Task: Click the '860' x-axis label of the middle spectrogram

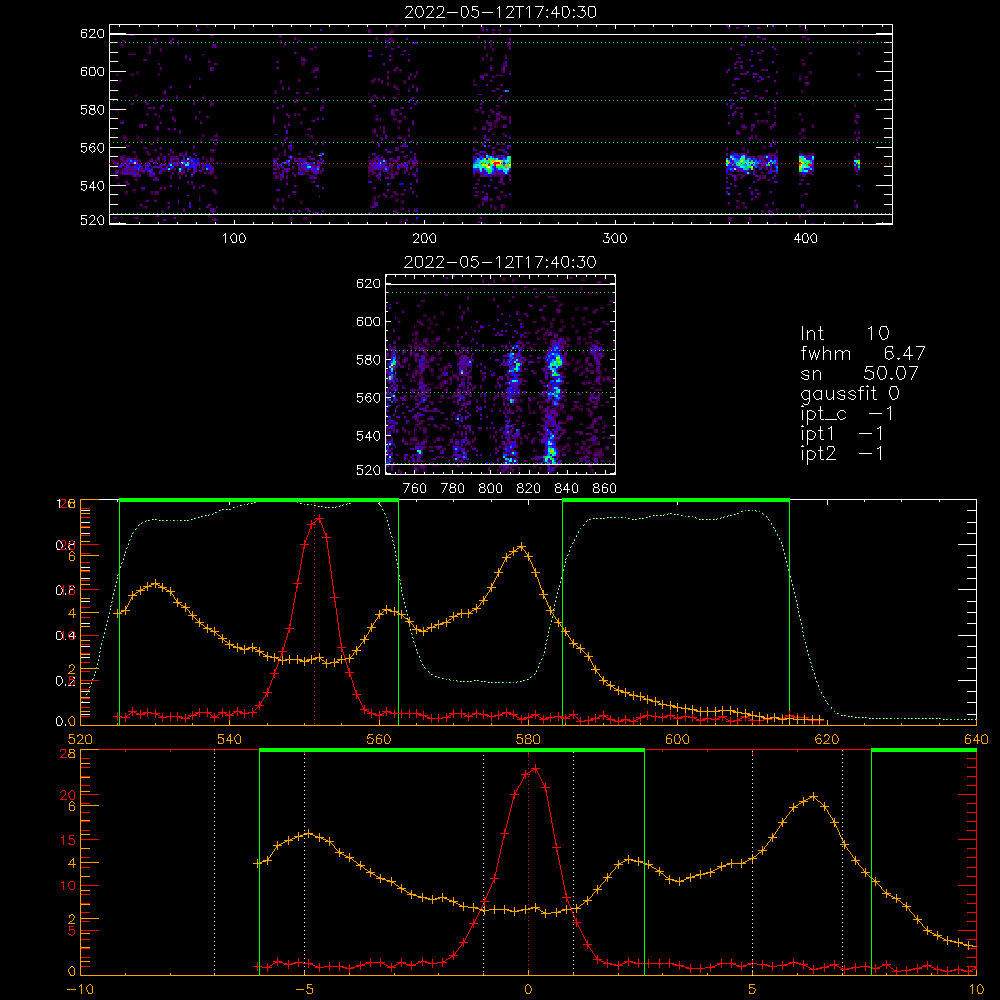Action: [x=605, y=489]
